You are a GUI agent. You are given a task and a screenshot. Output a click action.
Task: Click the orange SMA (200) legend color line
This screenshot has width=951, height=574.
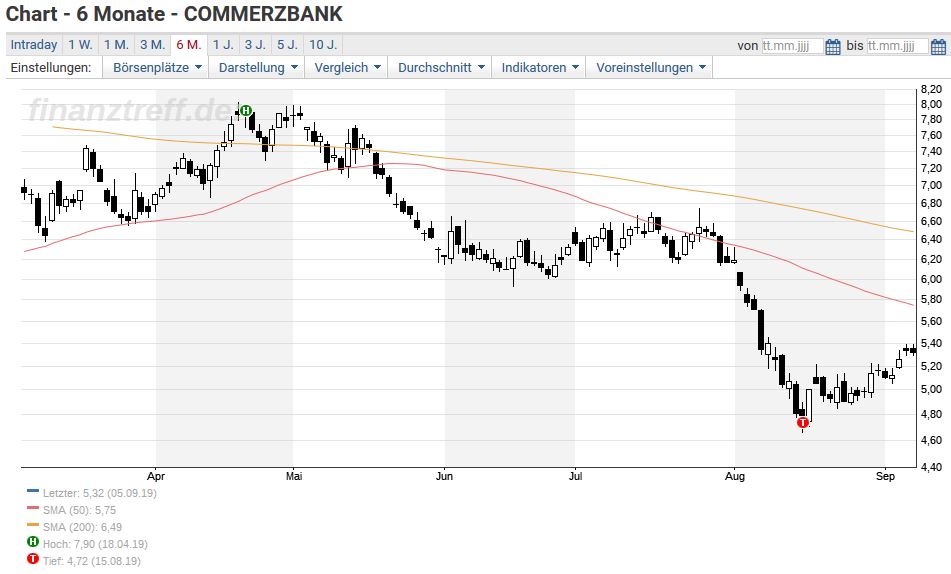(33, 525)
